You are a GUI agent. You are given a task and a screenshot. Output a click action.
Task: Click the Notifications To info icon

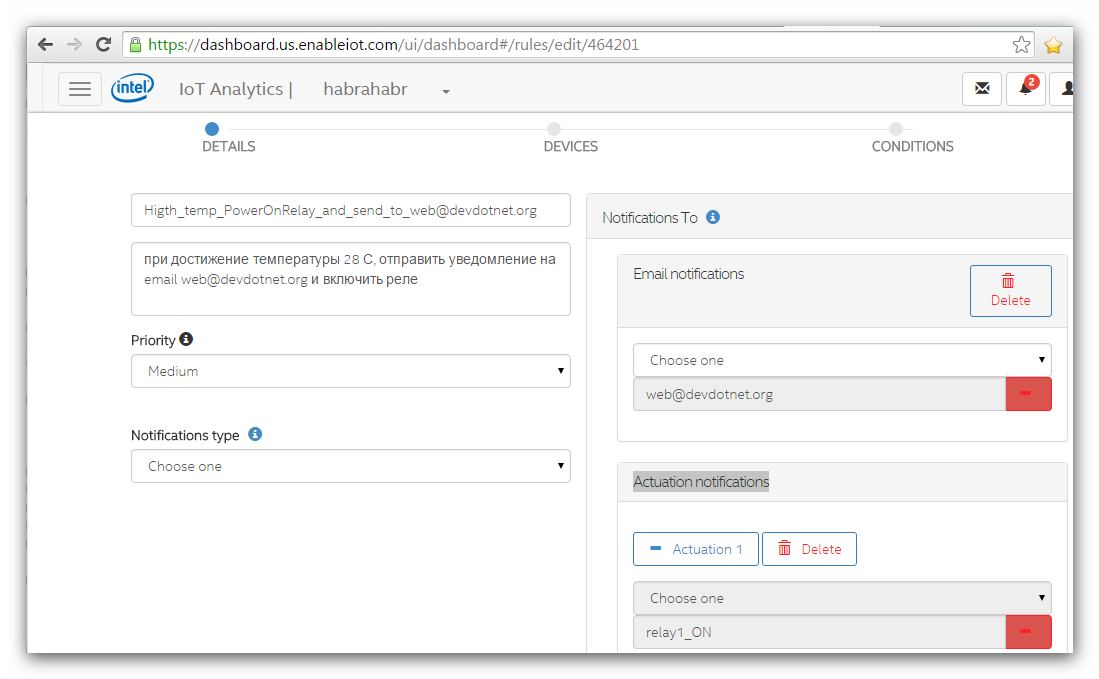712,217
